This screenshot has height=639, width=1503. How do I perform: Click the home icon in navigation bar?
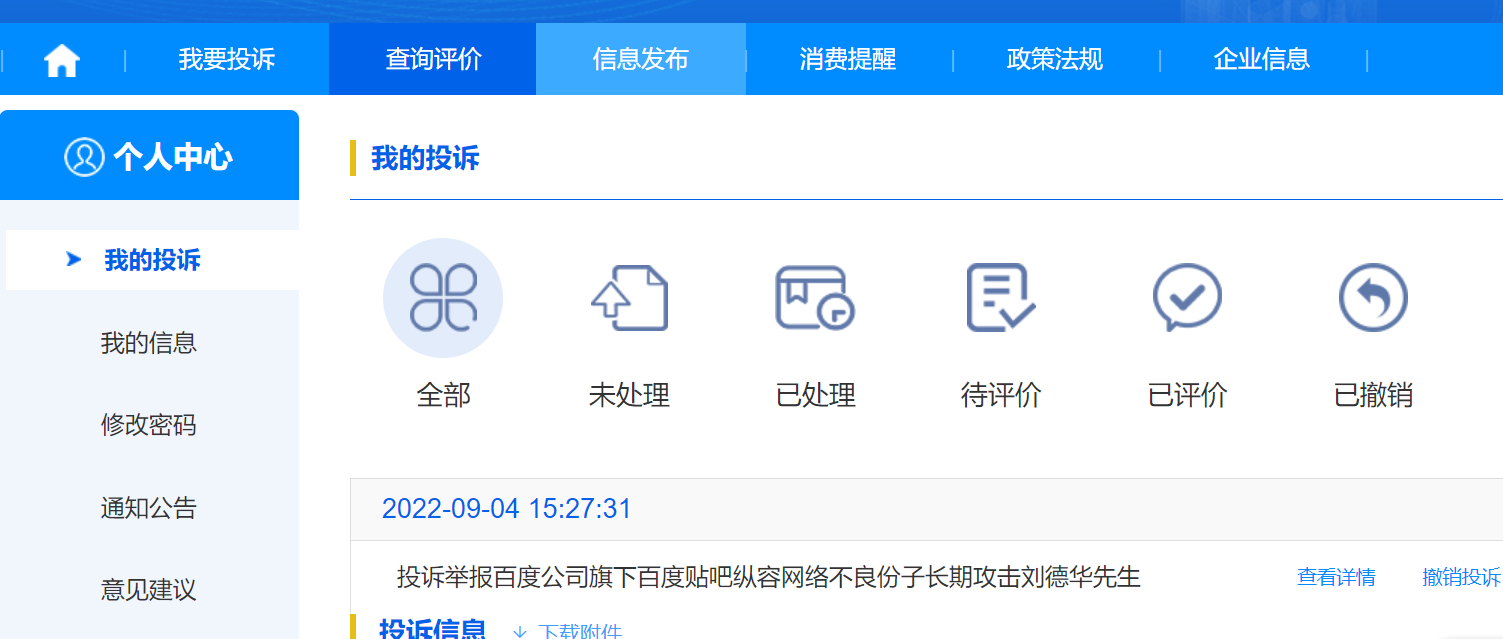coord(62,60)
